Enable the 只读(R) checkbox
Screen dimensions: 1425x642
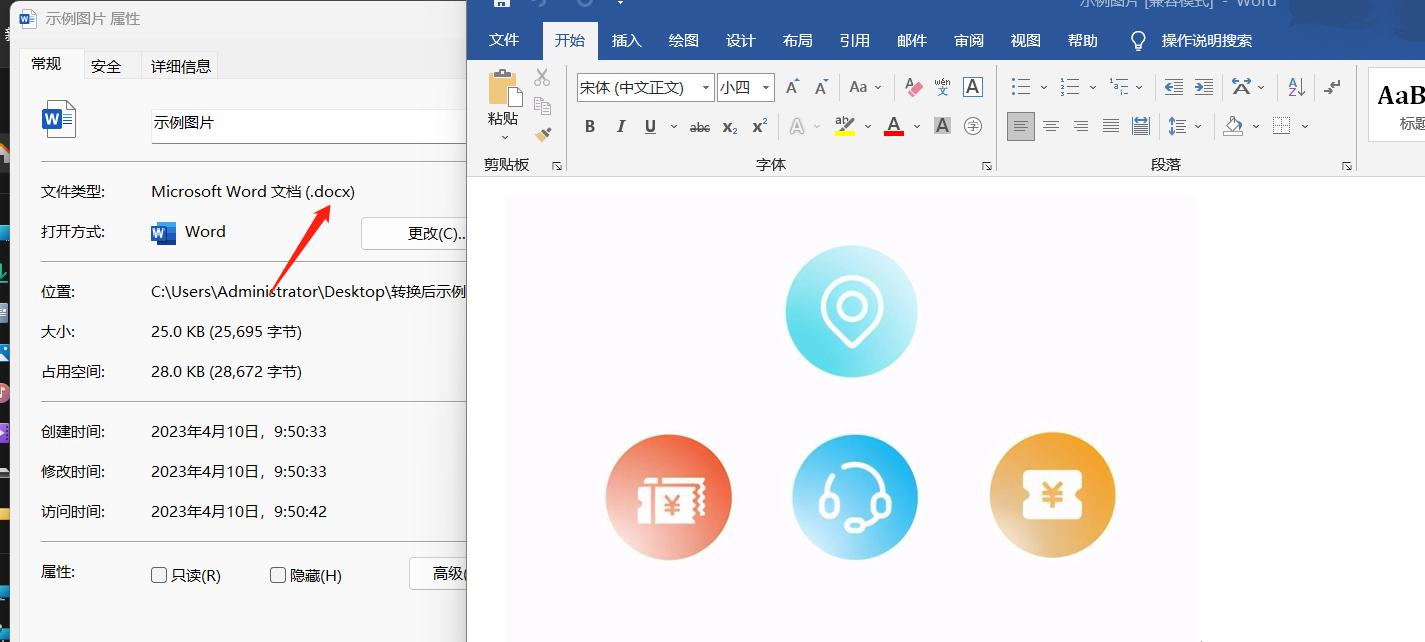coord(158,575)
